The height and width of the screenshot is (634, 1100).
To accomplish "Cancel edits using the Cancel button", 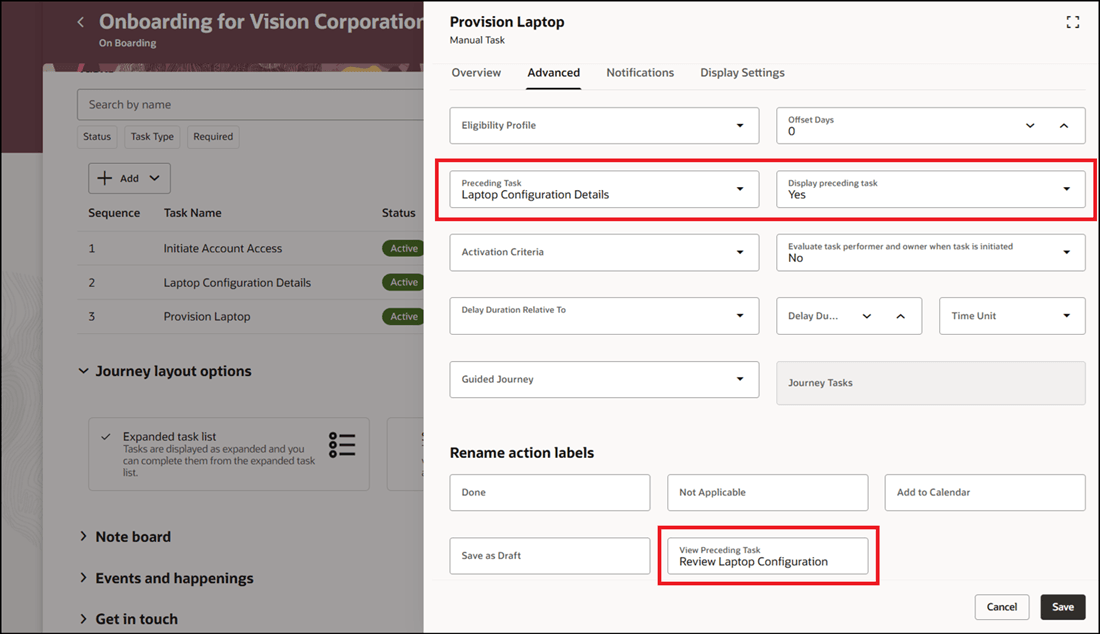I will 1002,607.
